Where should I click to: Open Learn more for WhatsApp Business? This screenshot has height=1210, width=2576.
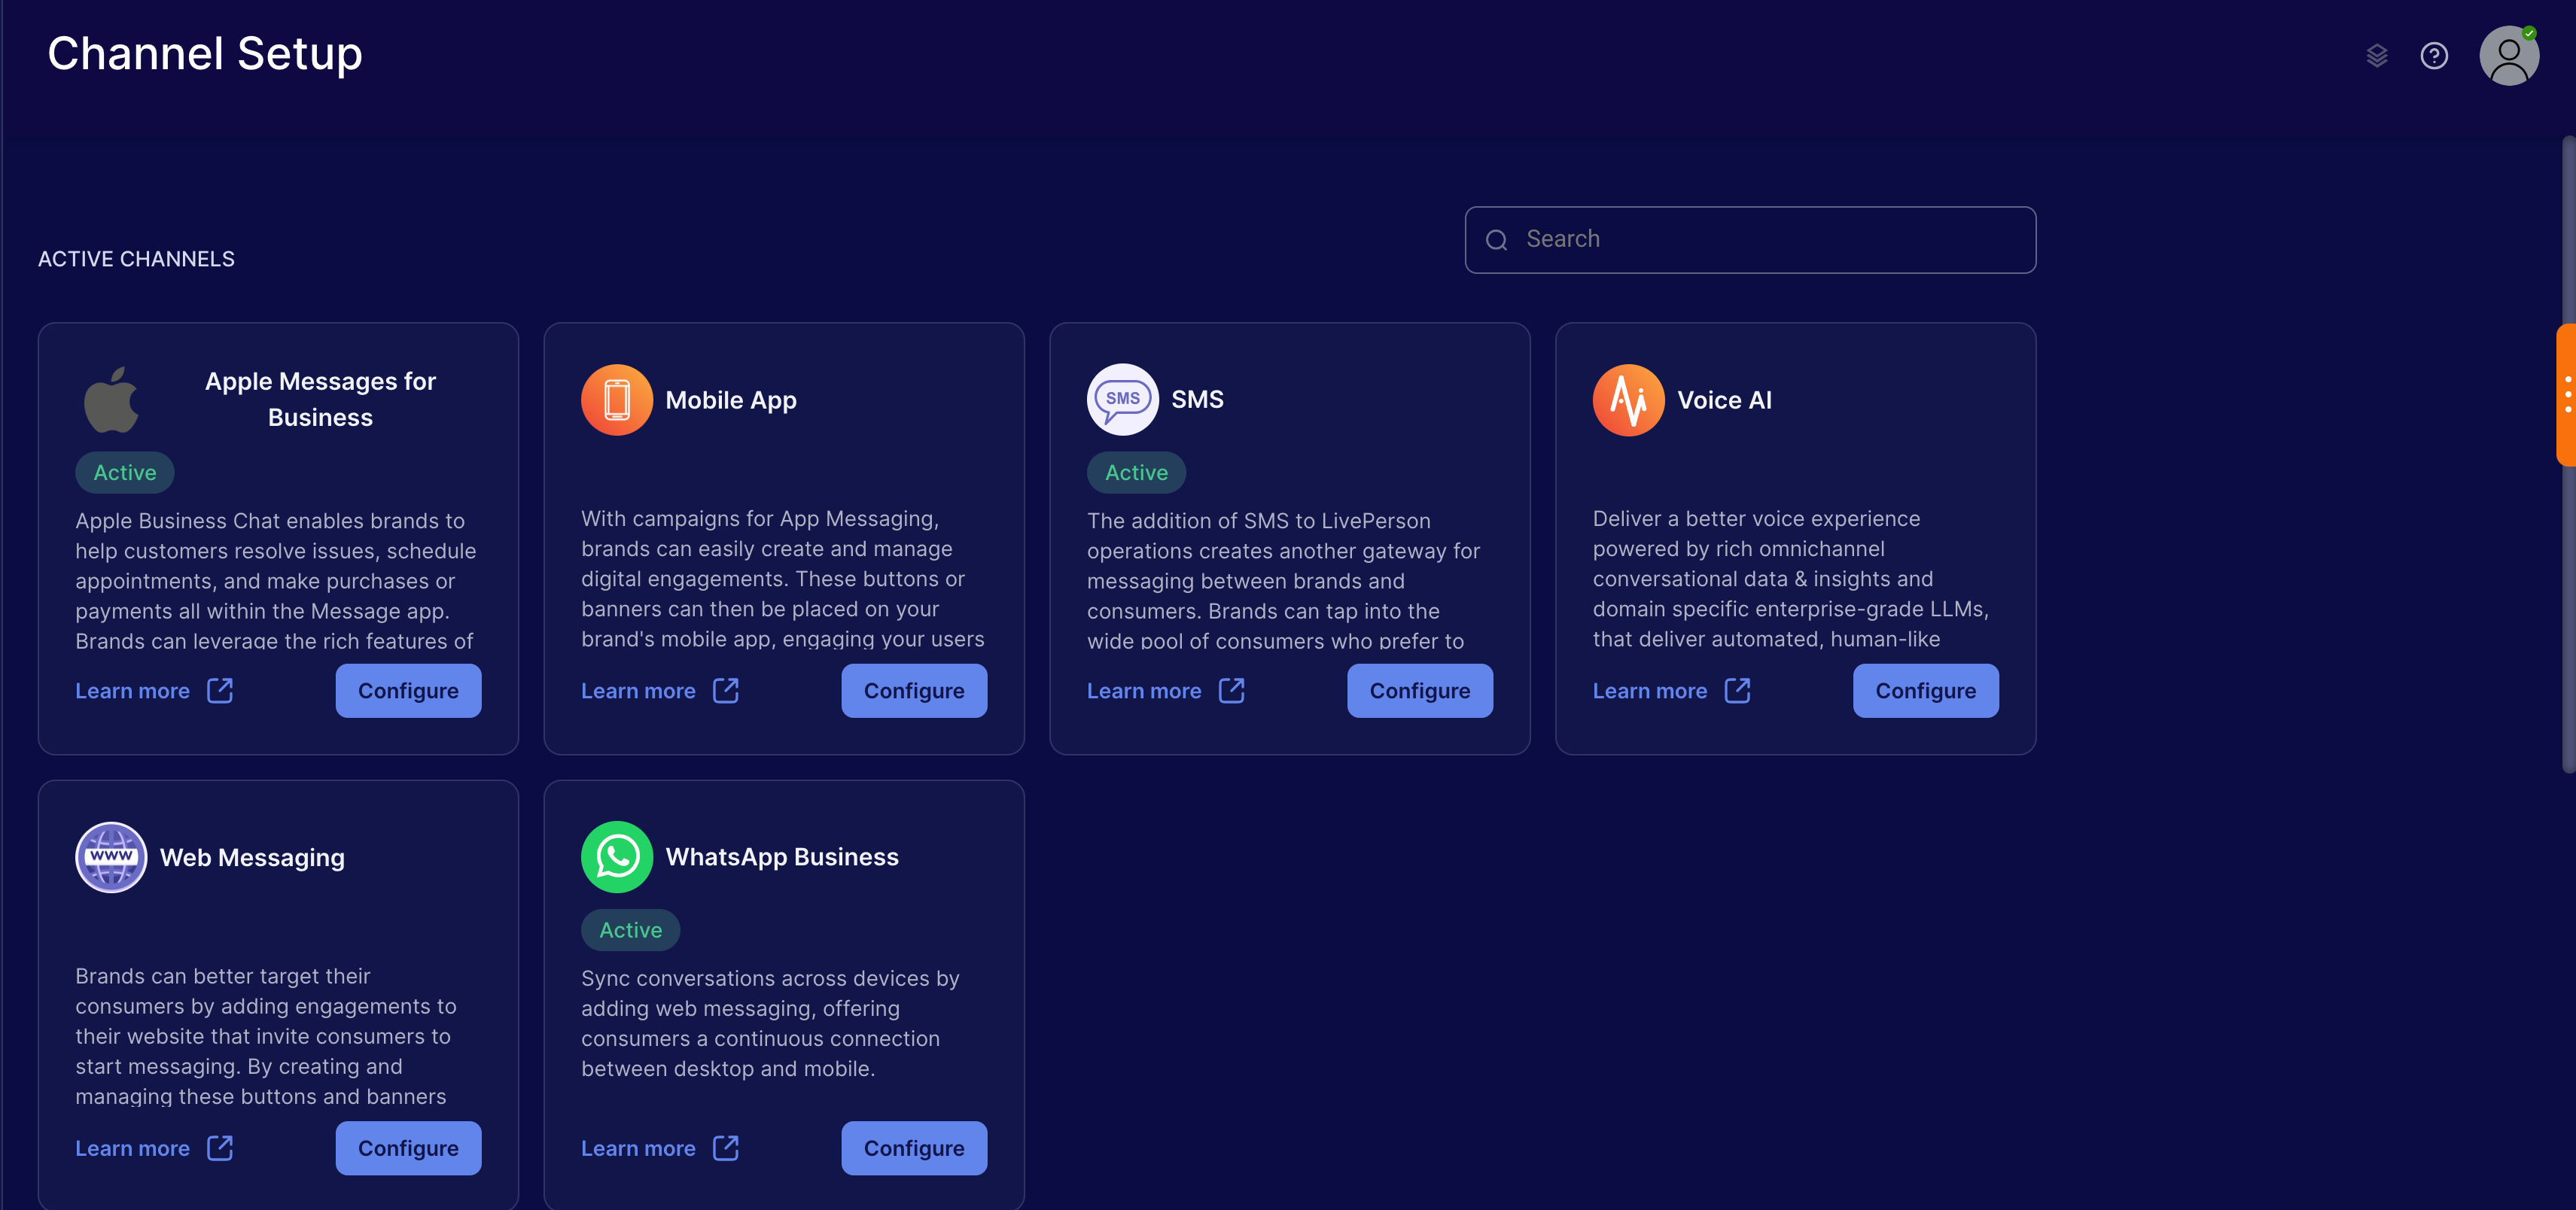[639, 1149]
